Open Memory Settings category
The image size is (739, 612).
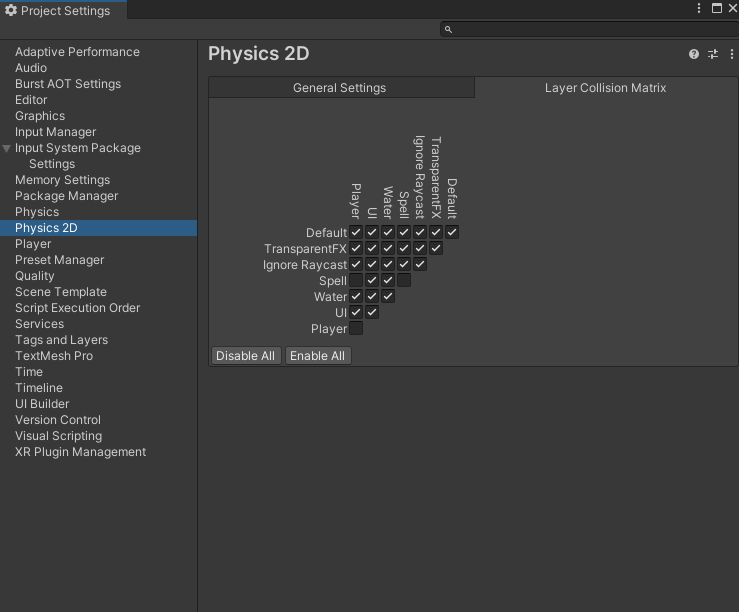pyautogui.click(x=99, y=180)
